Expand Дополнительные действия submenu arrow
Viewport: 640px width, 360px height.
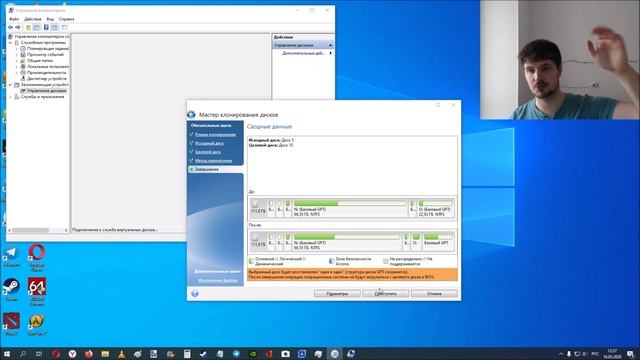click(331, 53)
